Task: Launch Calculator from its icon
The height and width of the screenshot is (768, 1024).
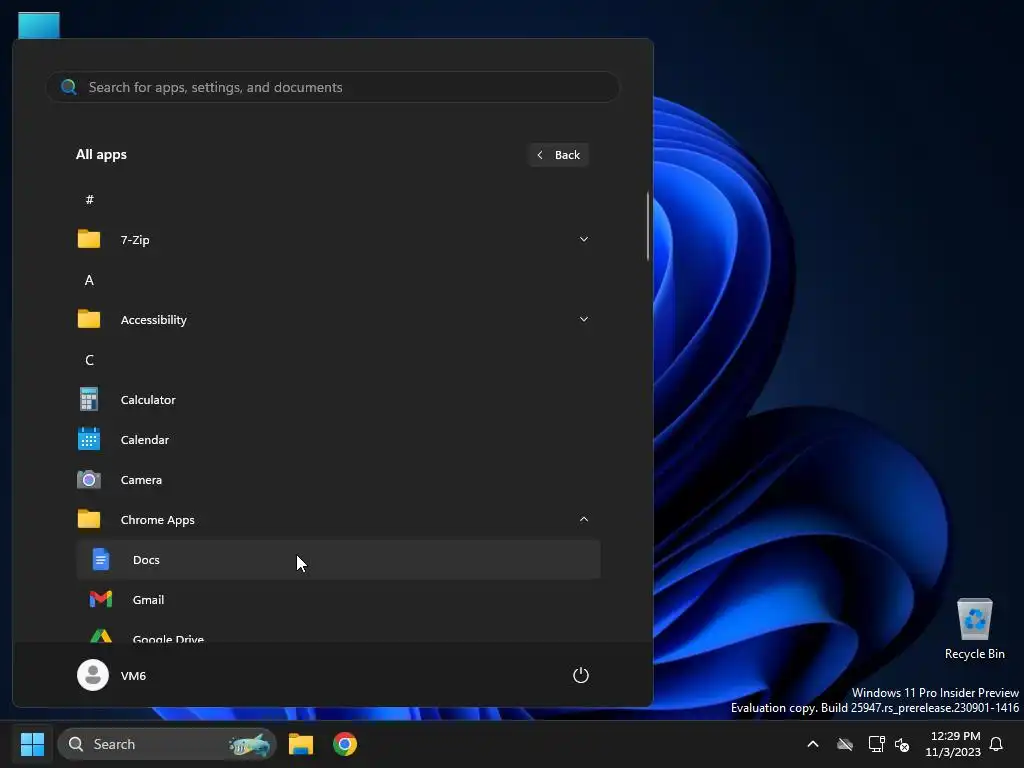Action: point(89,399)
